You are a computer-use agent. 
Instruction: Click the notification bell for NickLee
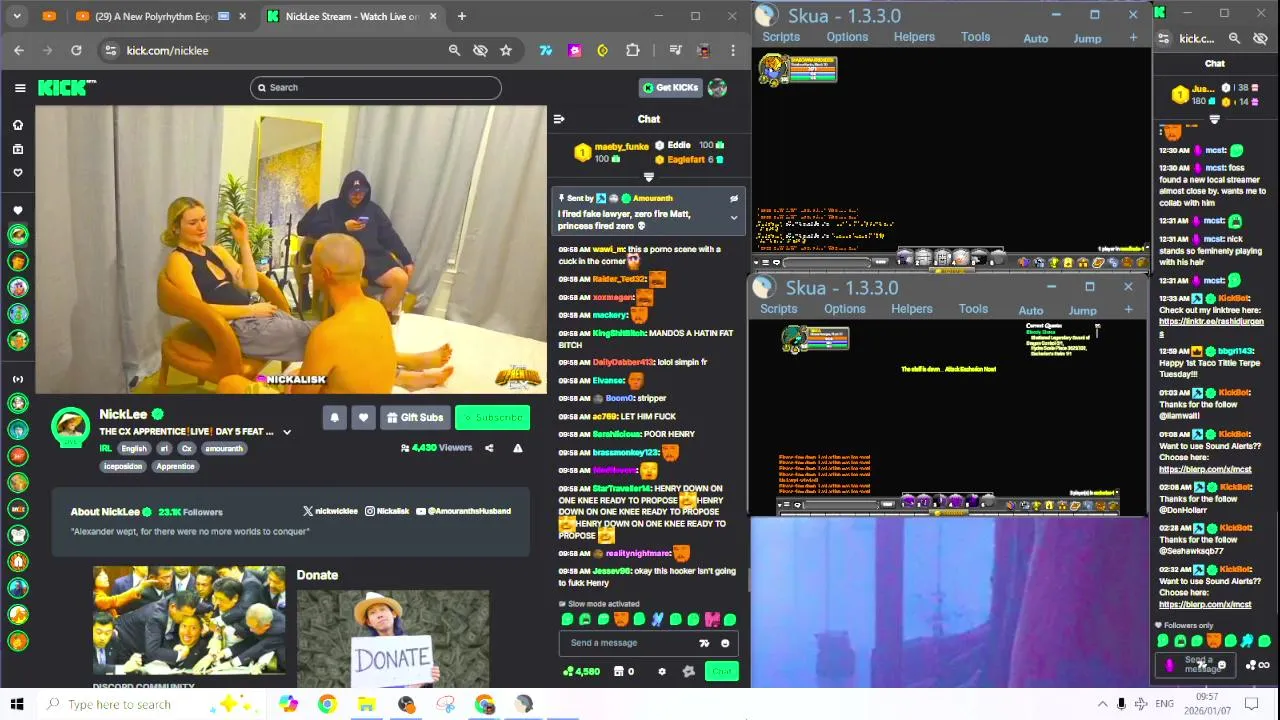click(x=335, y=417)
